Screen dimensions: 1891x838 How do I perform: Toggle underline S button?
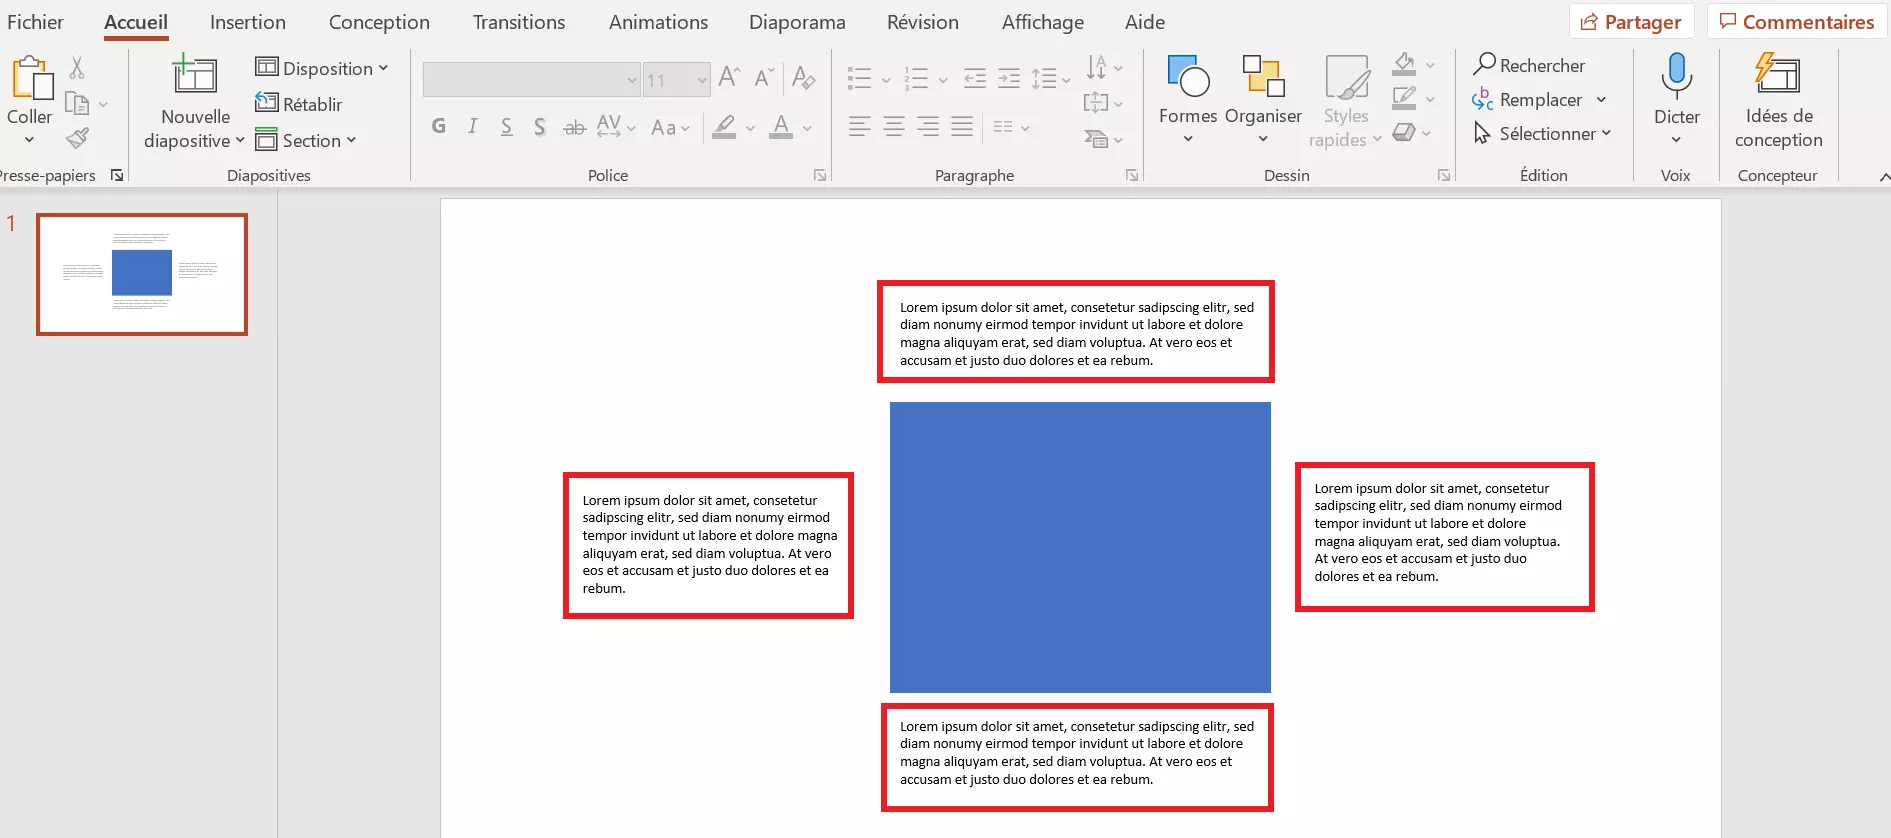(506, 126)
